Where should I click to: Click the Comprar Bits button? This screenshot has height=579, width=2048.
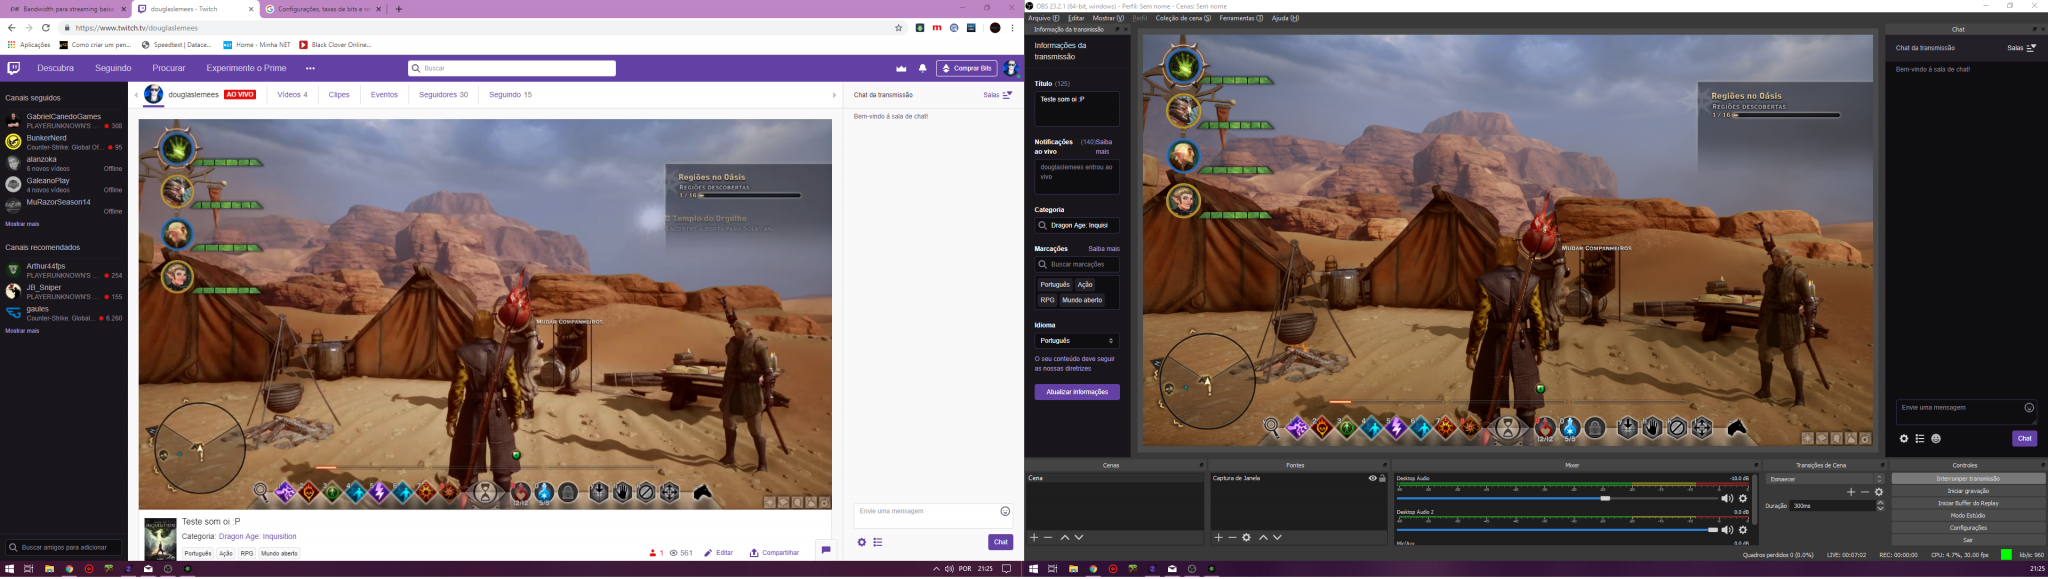tap(967, 68)
